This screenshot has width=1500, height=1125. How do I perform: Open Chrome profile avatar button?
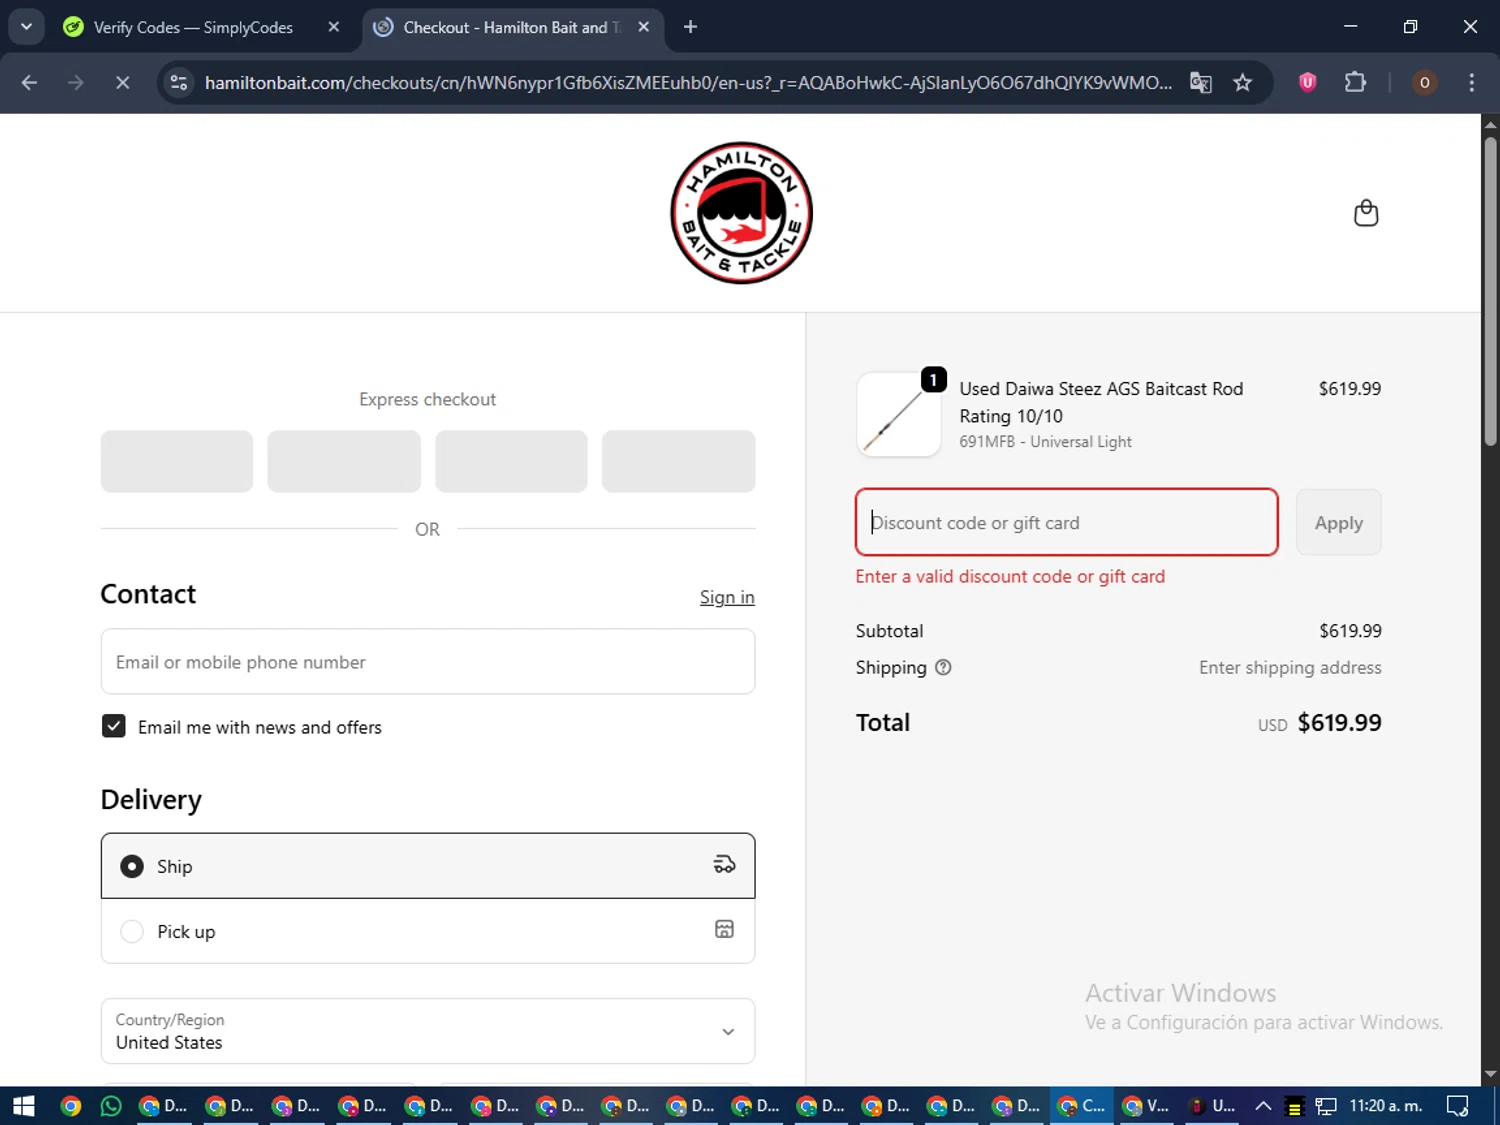(x=1424, y=83)
